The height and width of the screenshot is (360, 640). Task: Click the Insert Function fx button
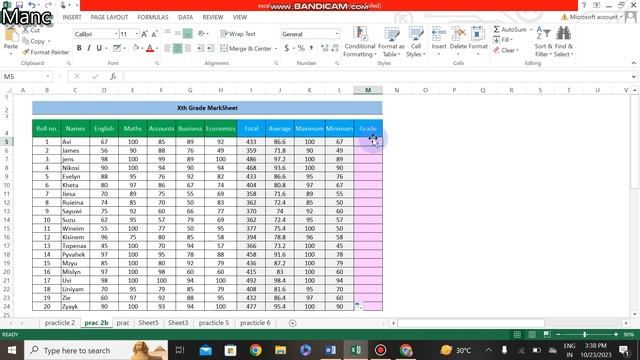(113, 76)
